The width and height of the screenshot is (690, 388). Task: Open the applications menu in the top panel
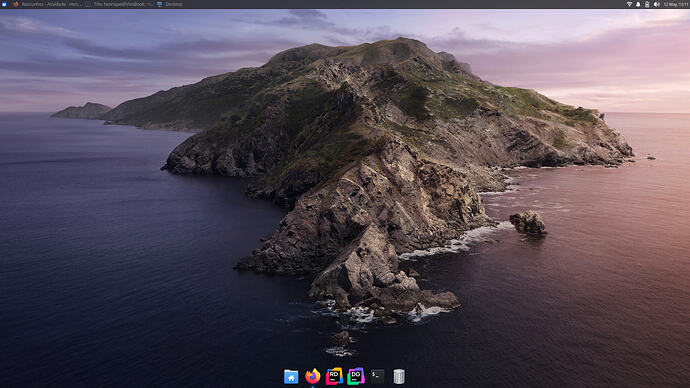[x=4, y=4]
